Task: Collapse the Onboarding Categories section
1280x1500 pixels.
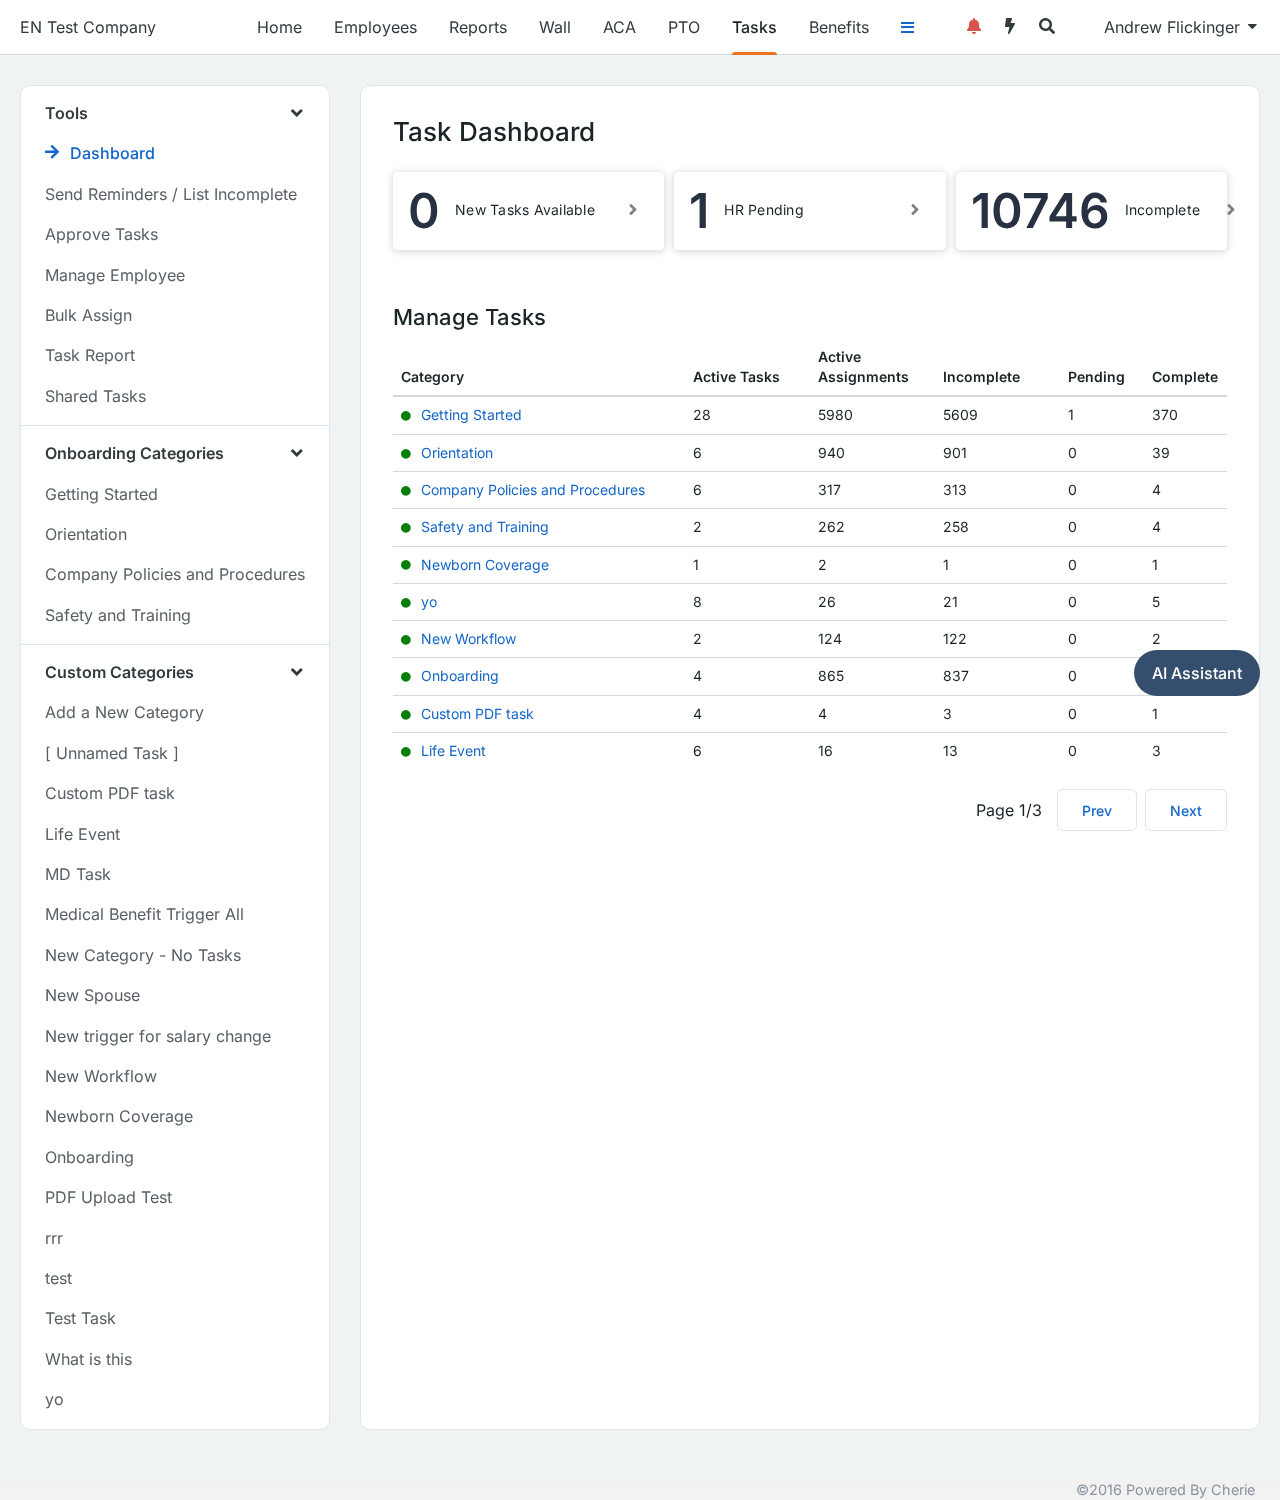Action: point(297,453)
